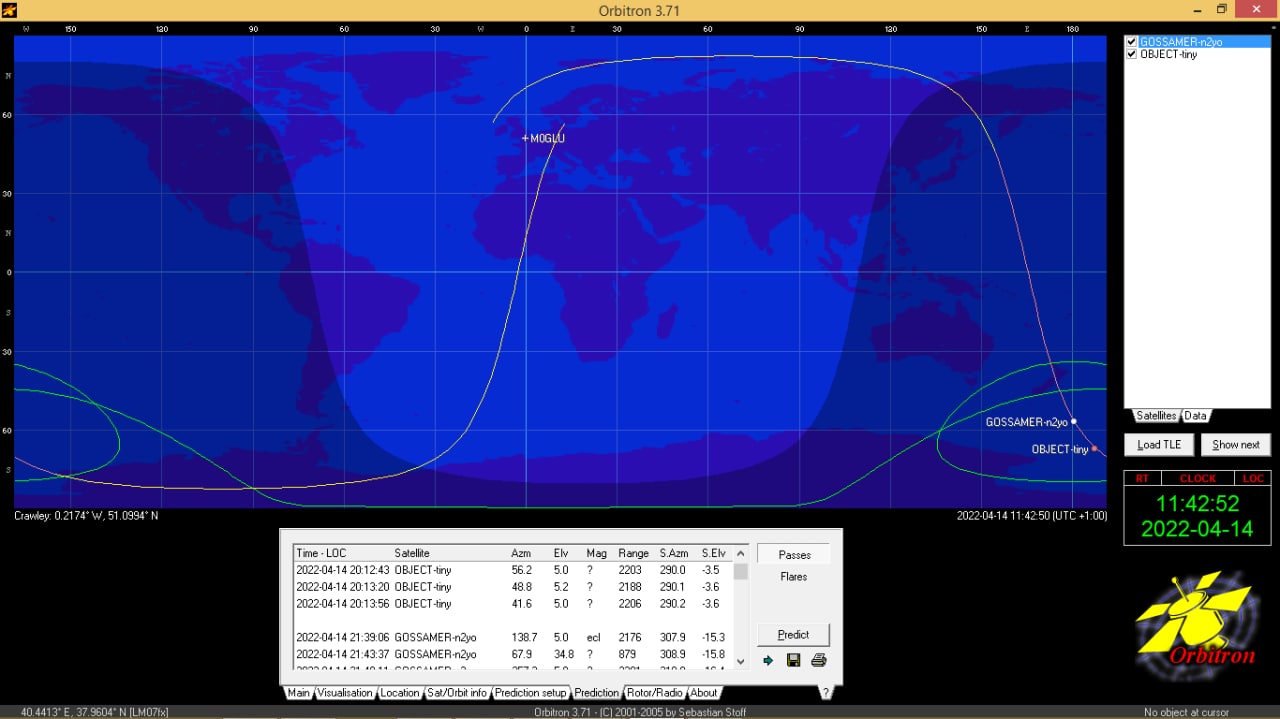Click the Orbitron satellite logo
Screen dimensions: 1280x719
(1196, 619)
